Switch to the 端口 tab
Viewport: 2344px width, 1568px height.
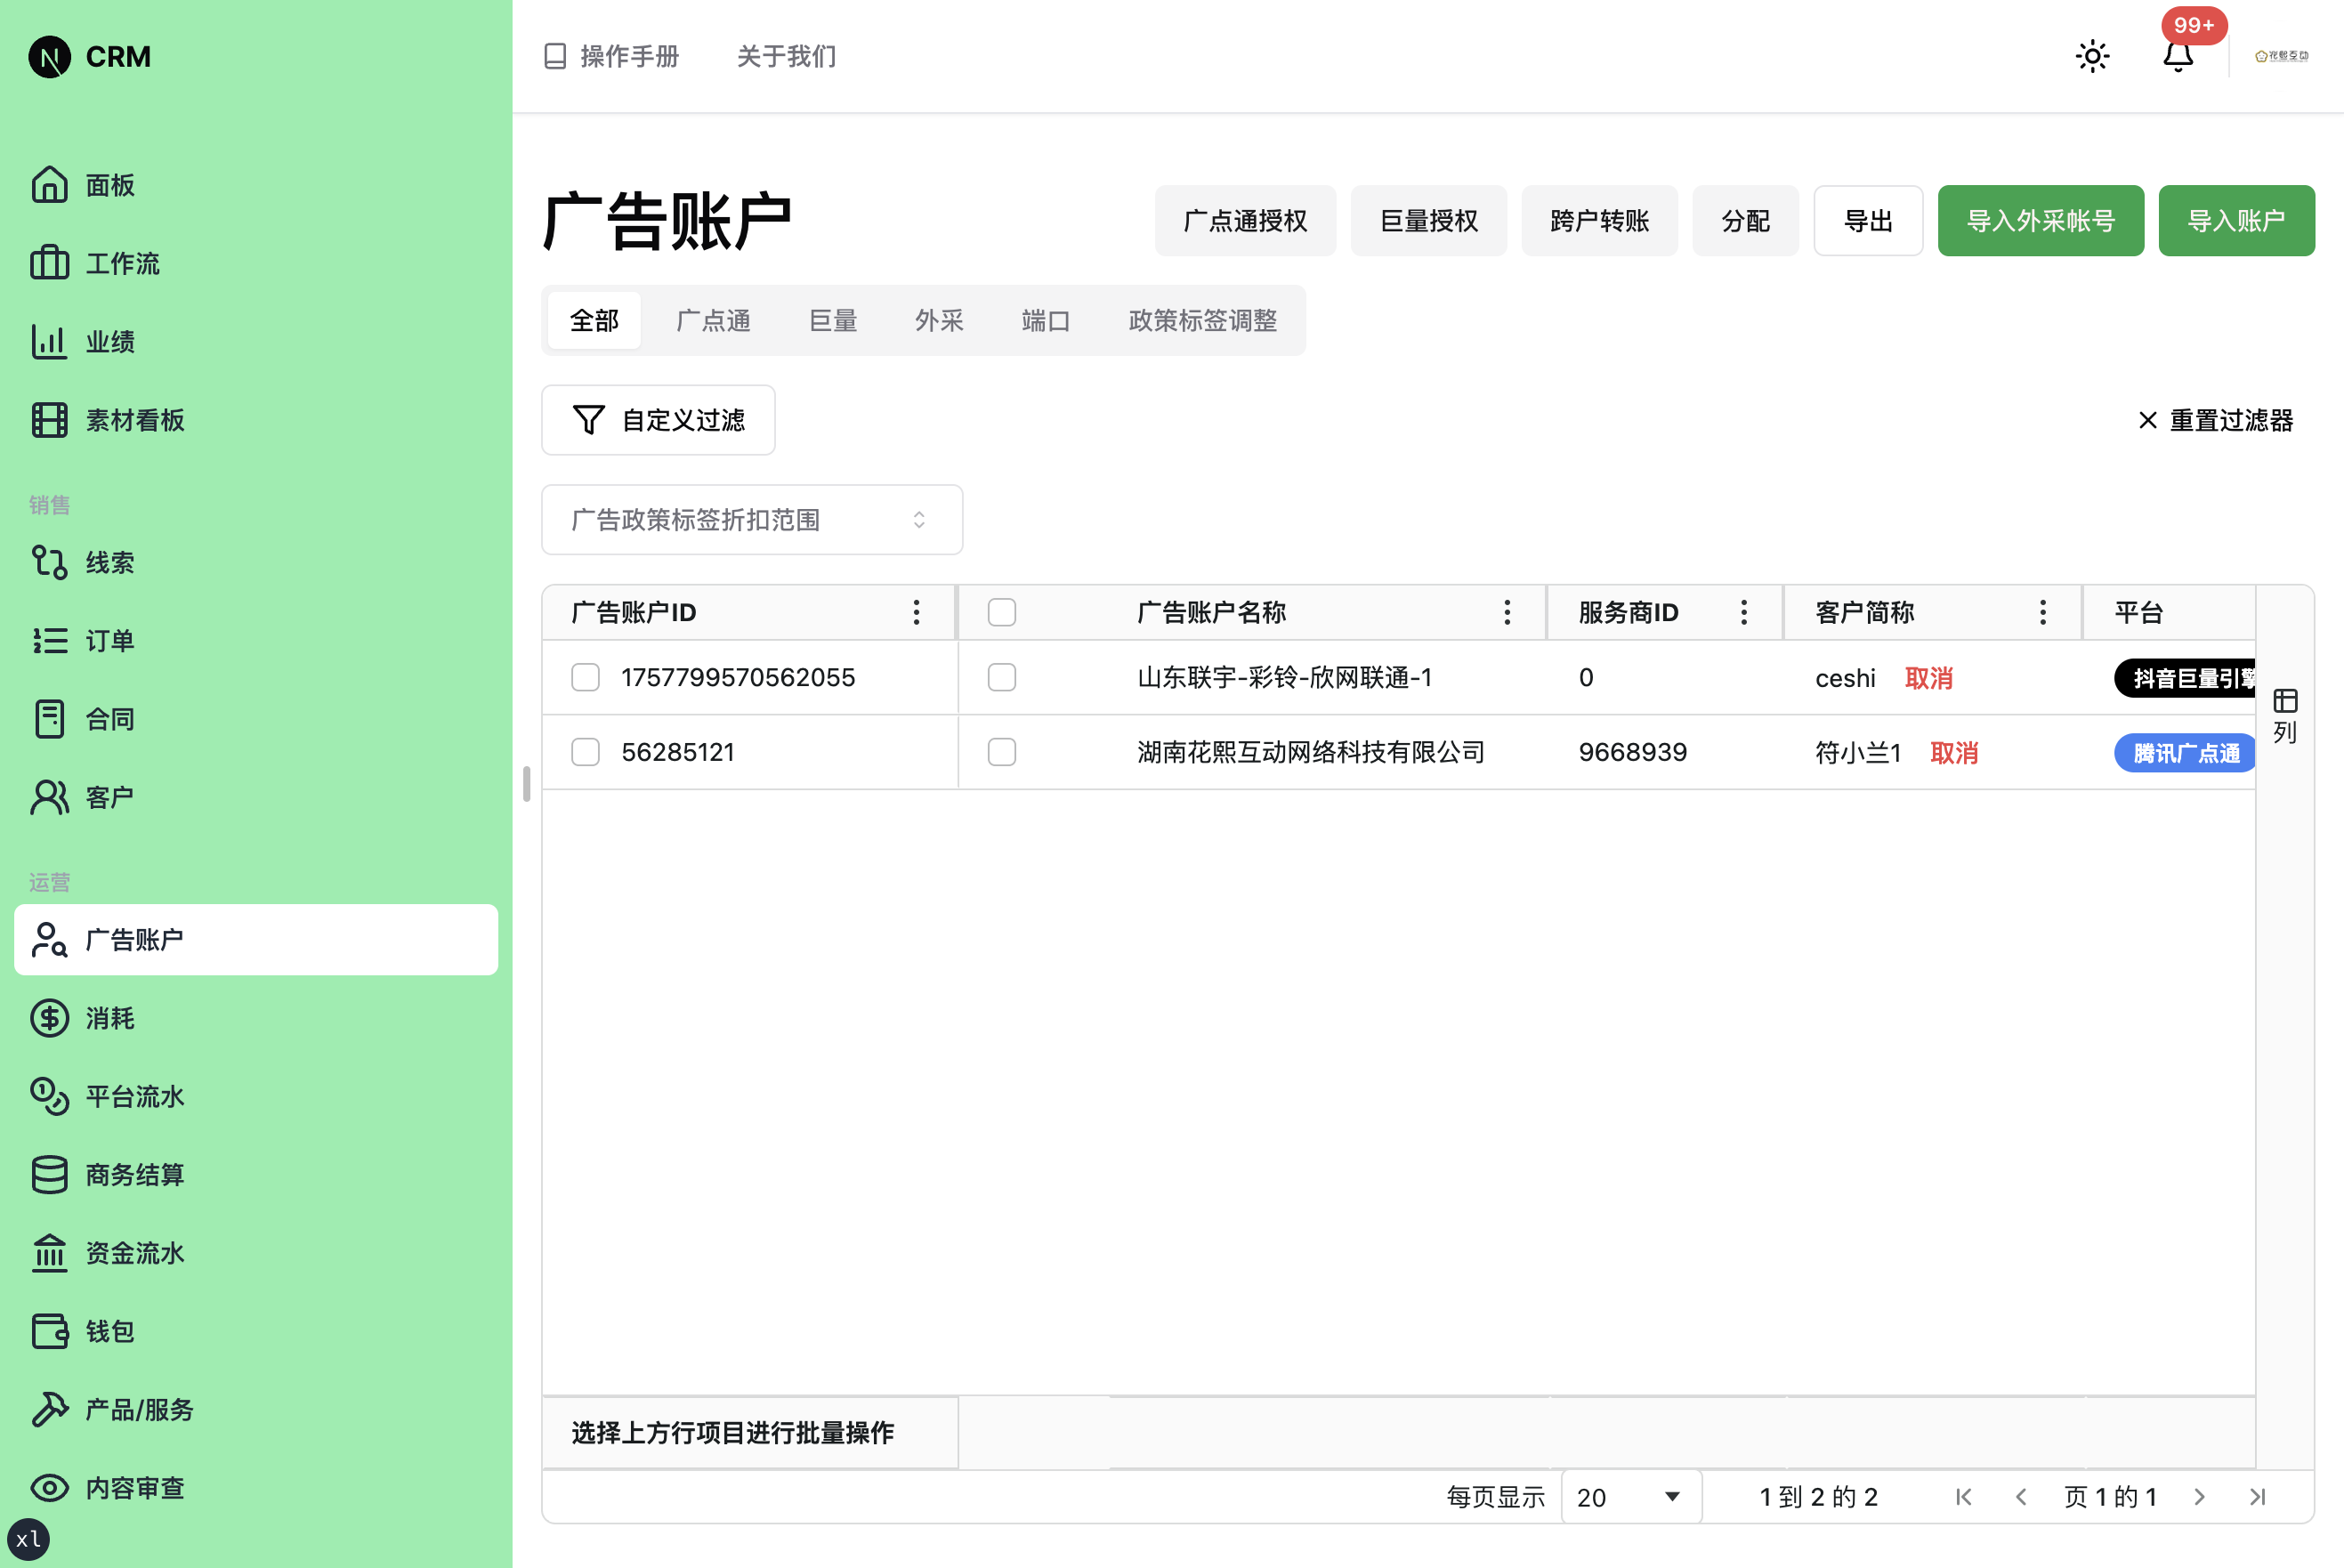[1044, 320]
